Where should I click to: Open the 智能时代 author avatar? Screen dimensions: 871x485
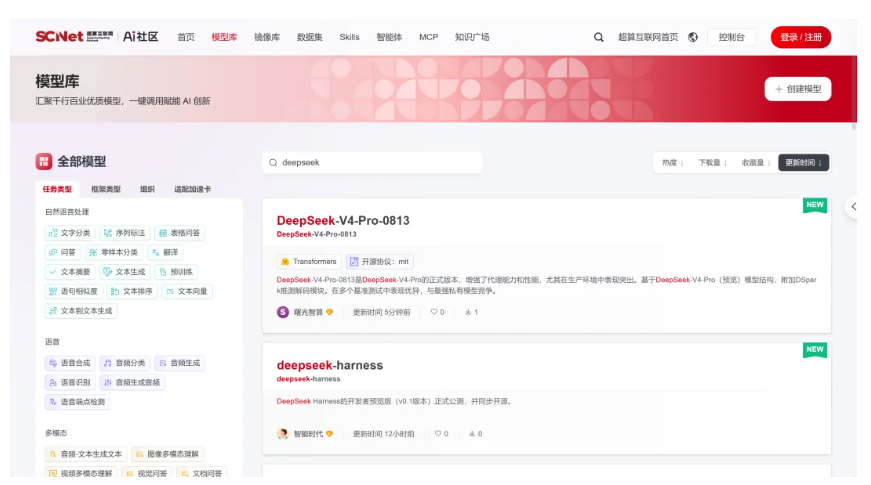pyautogui.click(x=283, y=434)
